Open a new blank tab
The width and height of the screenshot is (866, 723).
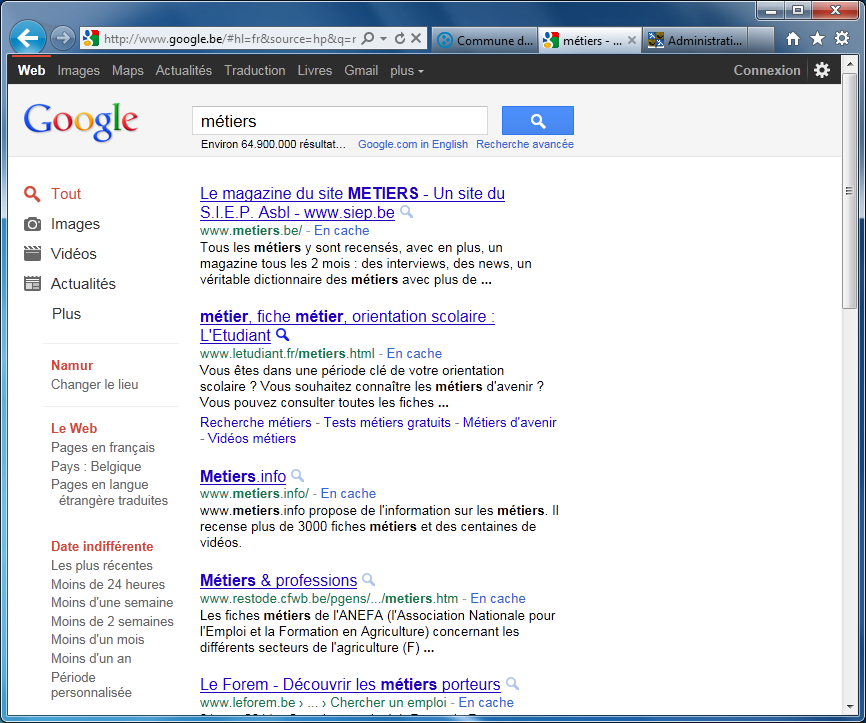point(761,40)
